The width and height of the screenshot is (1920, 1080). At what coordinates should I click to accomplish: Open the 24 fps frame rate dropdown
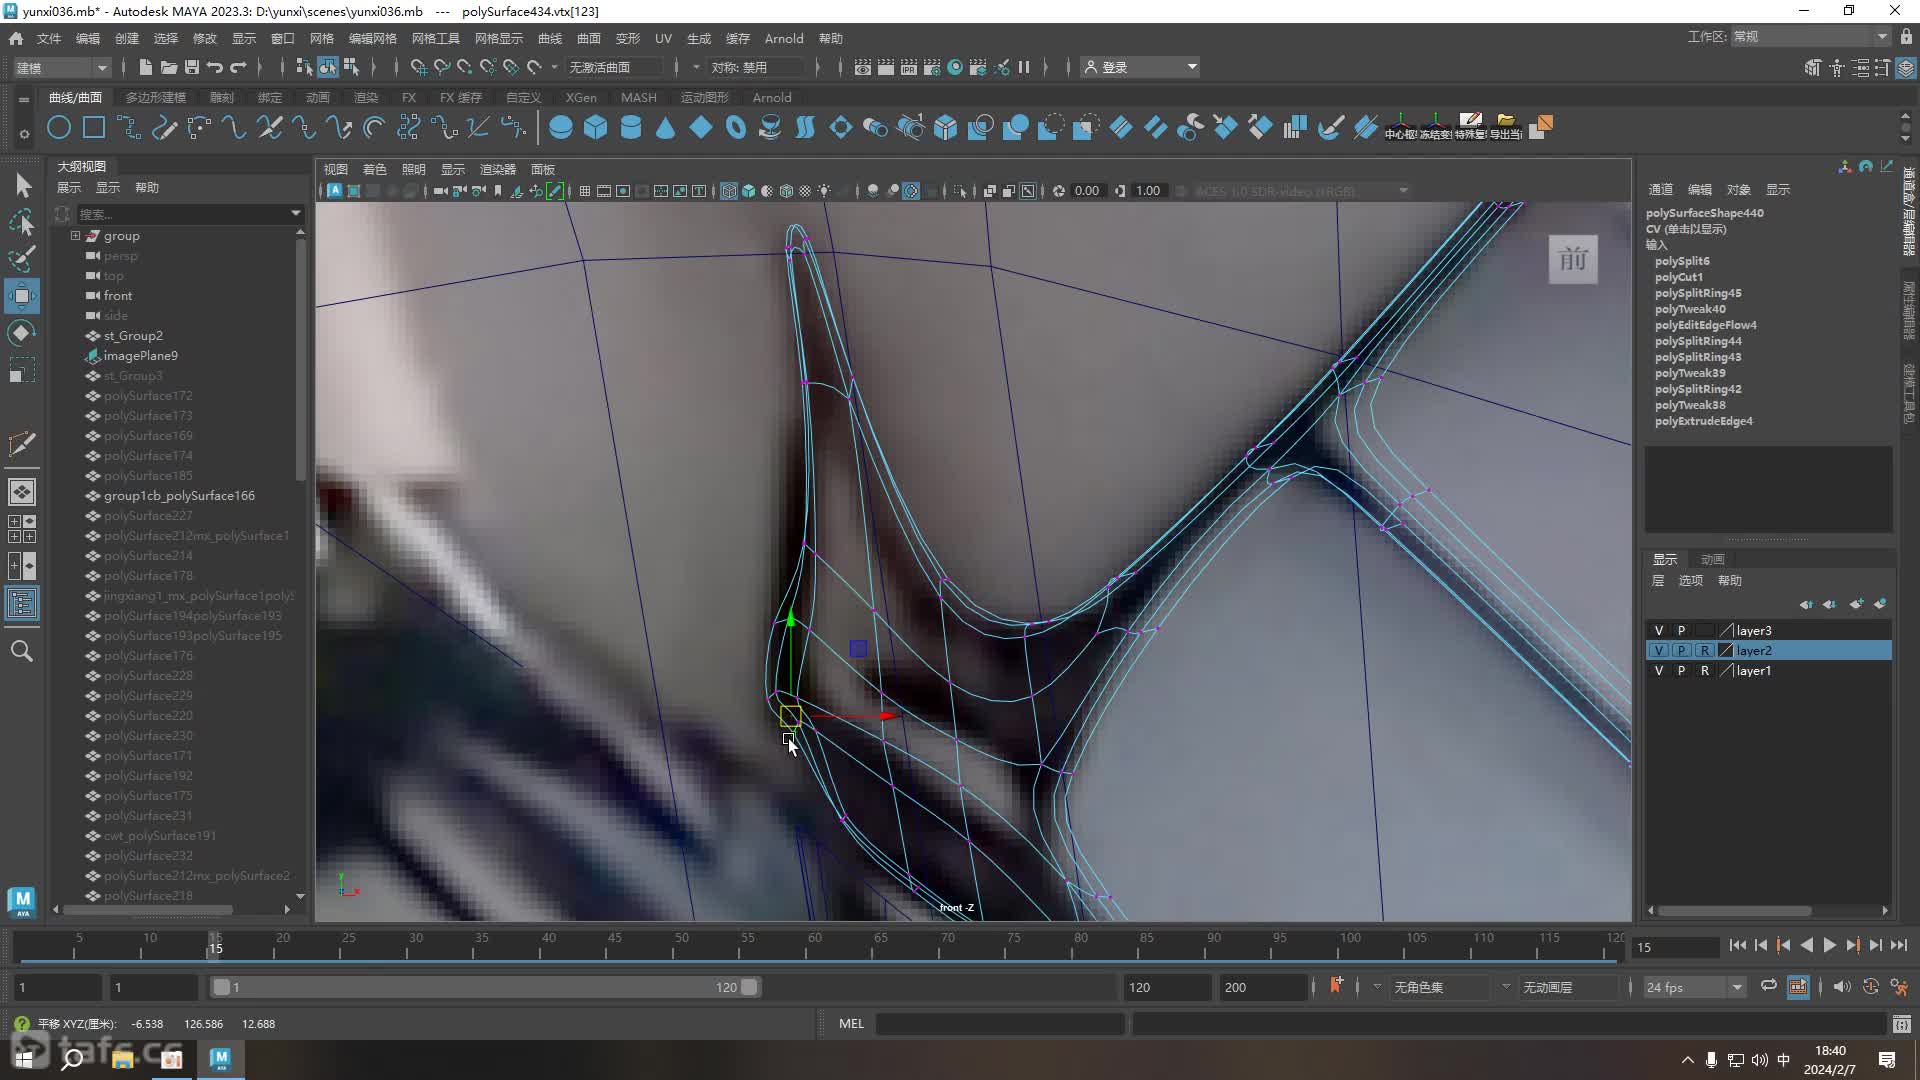click(1694, 987)
